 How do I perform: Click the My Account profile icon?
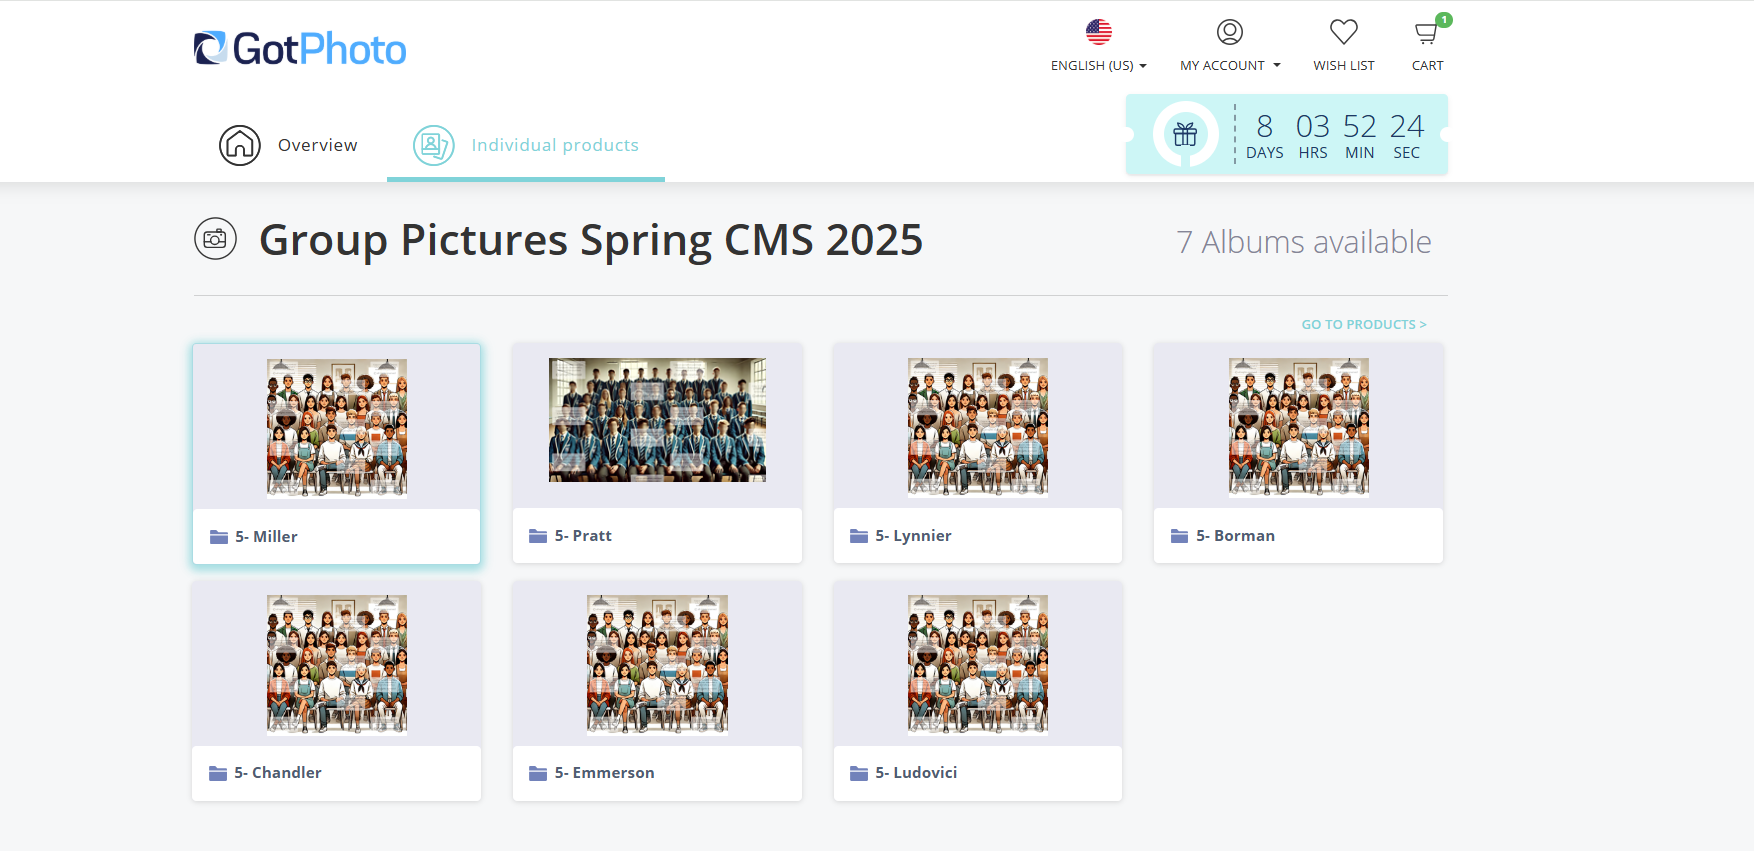[1230, 32]
